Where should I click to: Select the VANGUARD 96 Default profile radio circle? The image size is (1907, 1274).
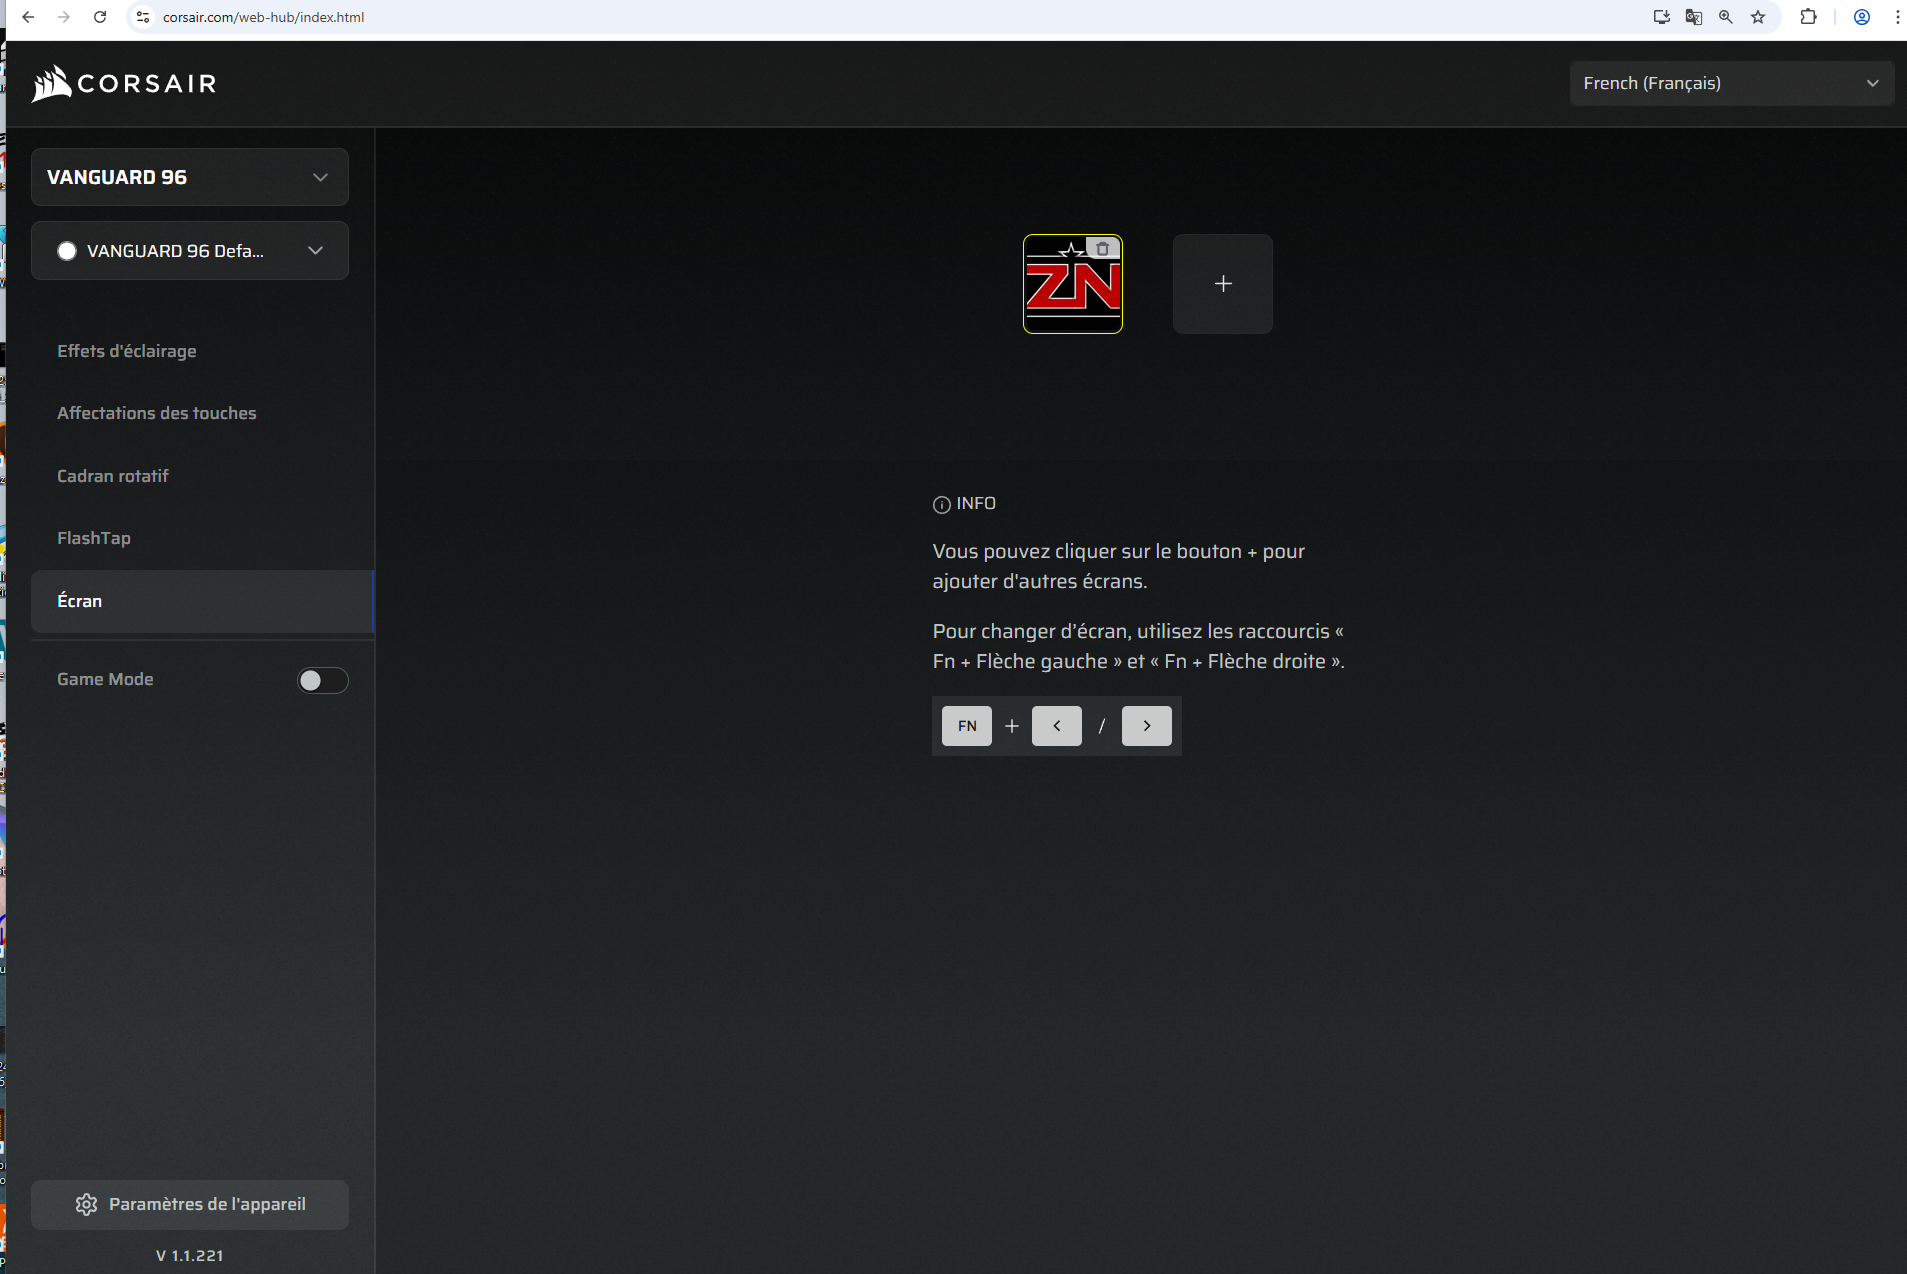pyautogui.click(x=67, y=251)
